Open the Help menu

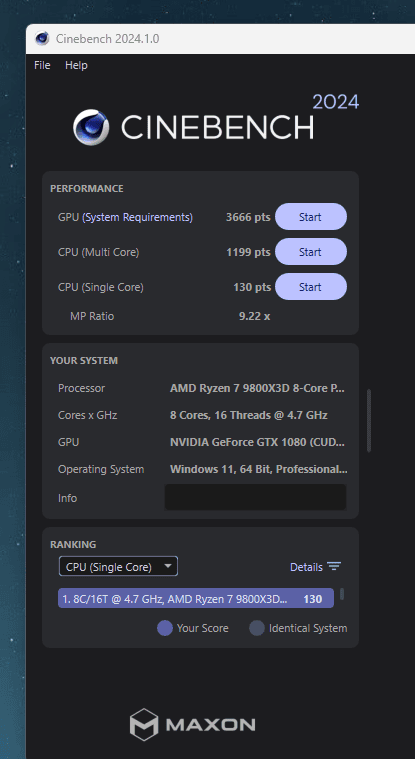coord(76,65)
